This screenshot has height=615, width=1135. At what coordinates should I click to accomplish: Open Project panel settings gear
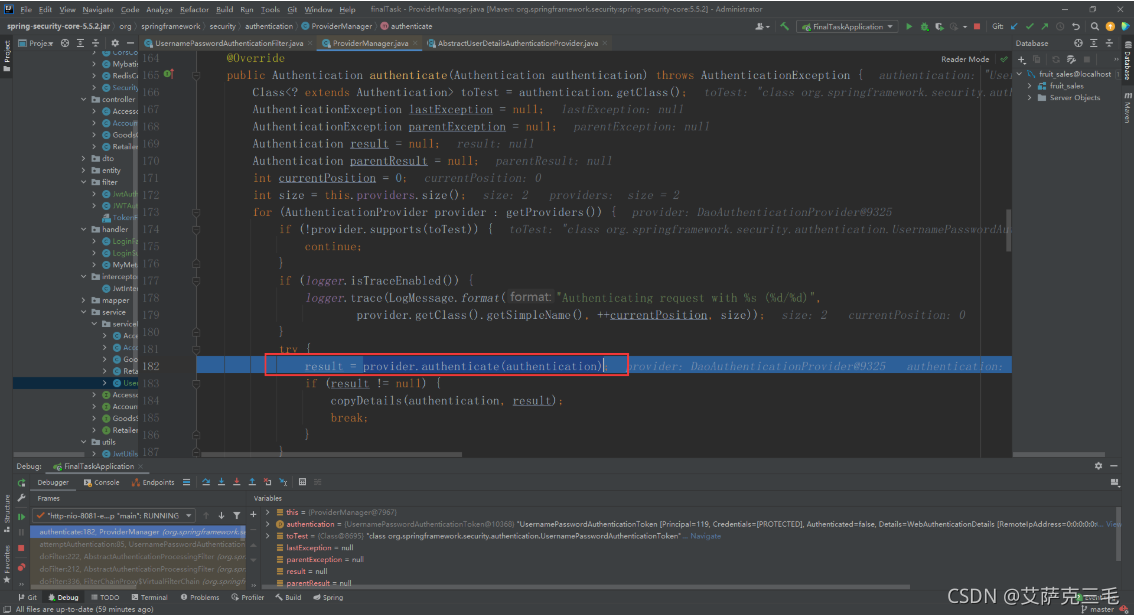[x=114, y=43]
